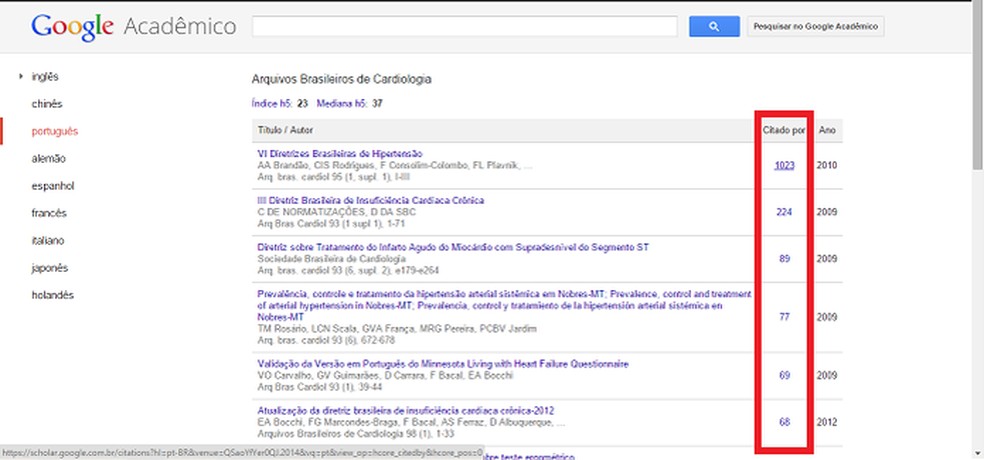Select chinês in language sidebar
The height and width of the screenshot is (460, 984).
pyautogui.click(x=47, y=103)
